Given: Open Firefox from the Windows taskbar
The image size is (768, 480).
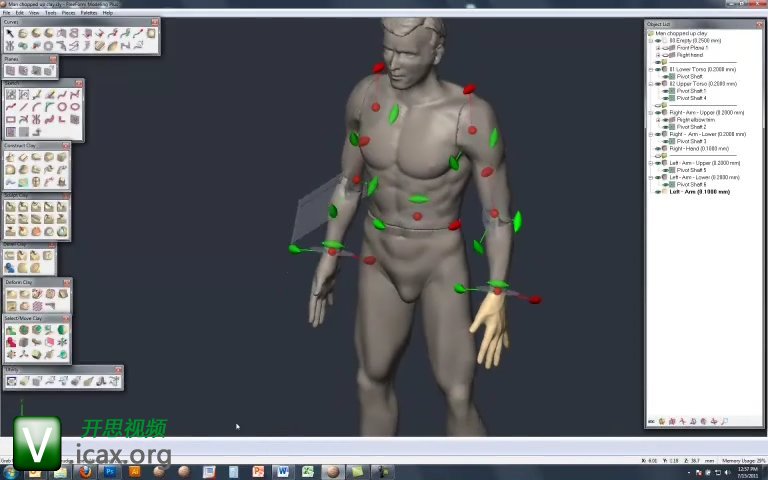Looking at the screenshot, I should [85, 471].
